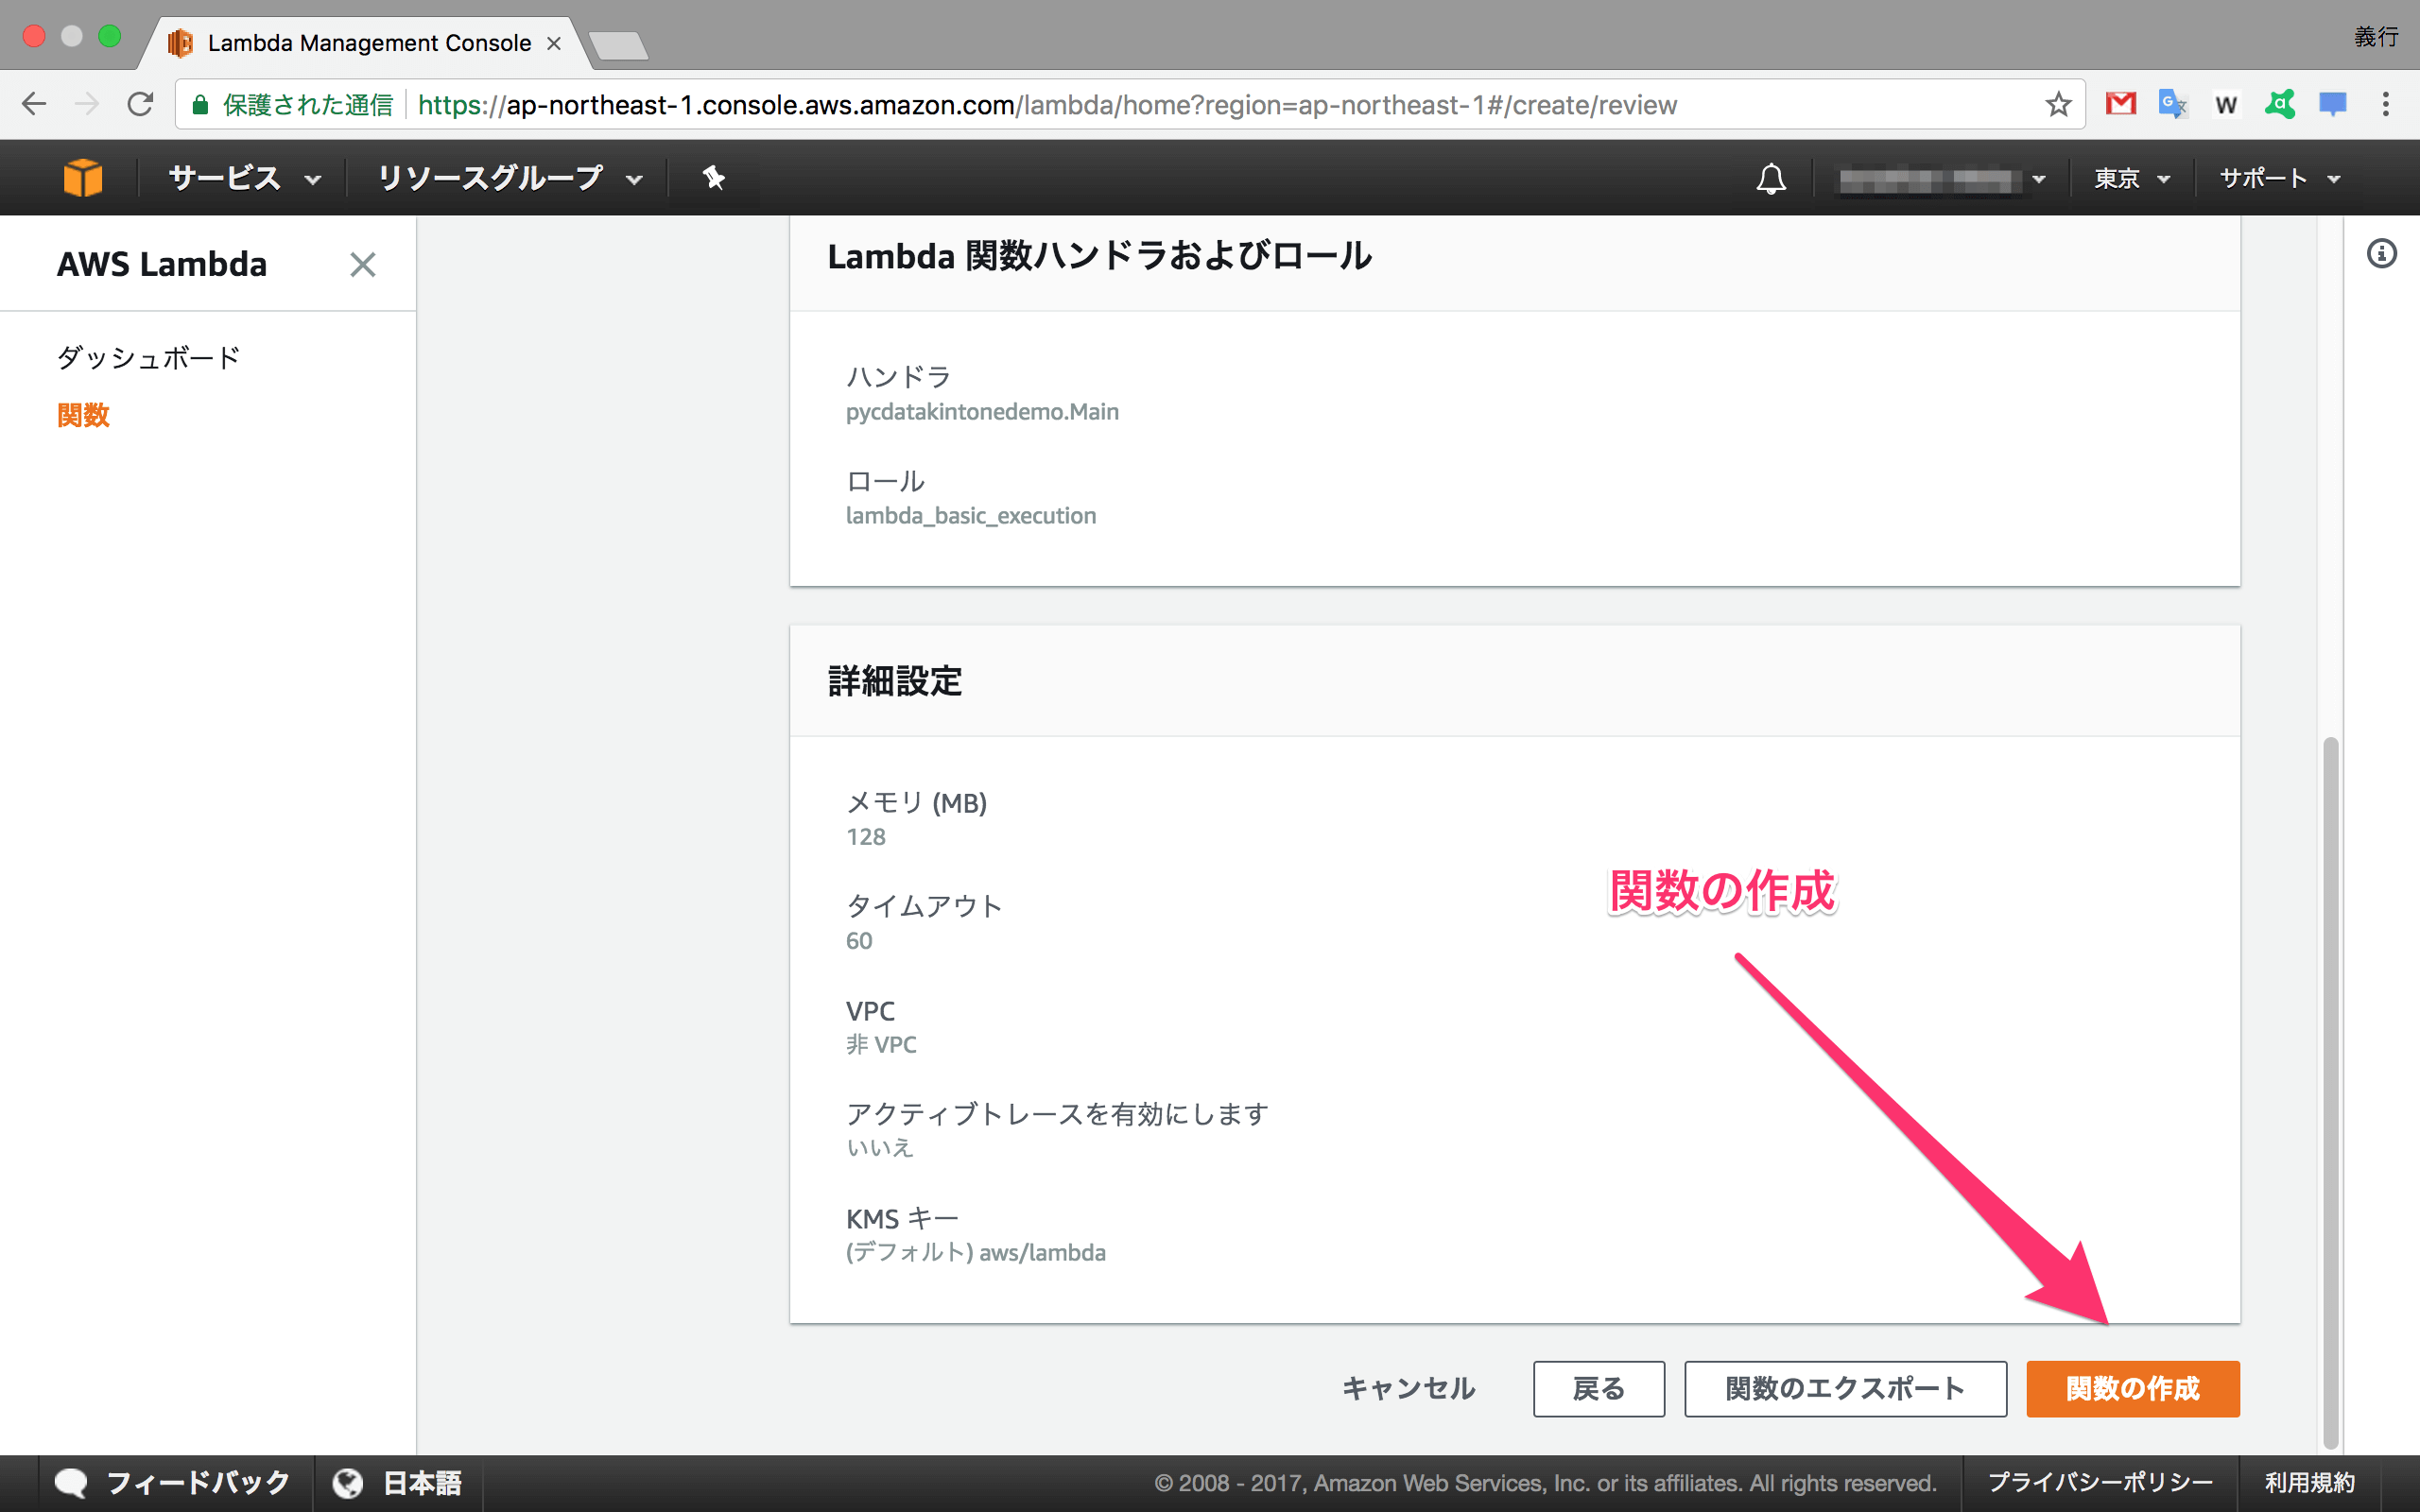Click the pin shortcut icon in navbar

point(713,178)
